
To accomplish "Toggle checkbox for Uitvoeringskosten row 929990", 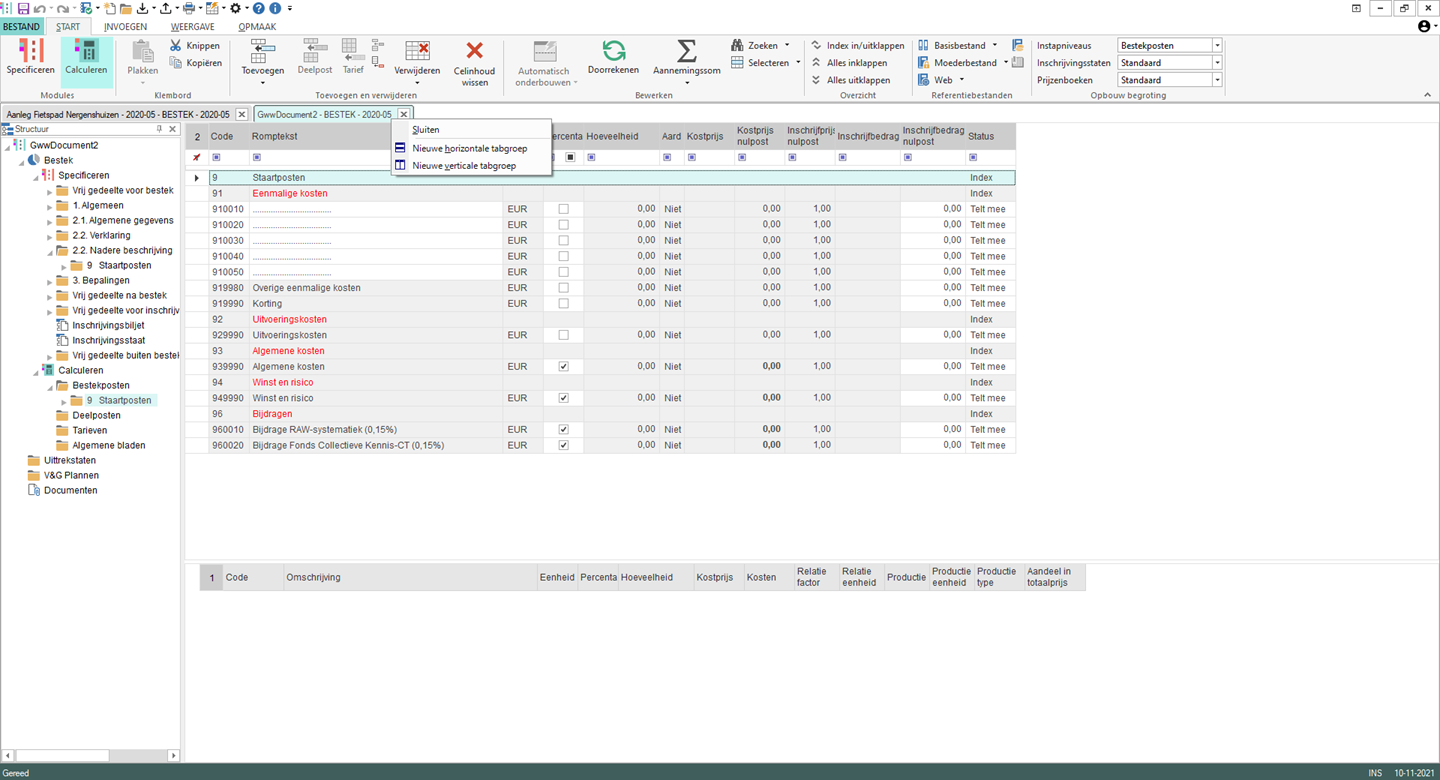I will click(563, 335).
